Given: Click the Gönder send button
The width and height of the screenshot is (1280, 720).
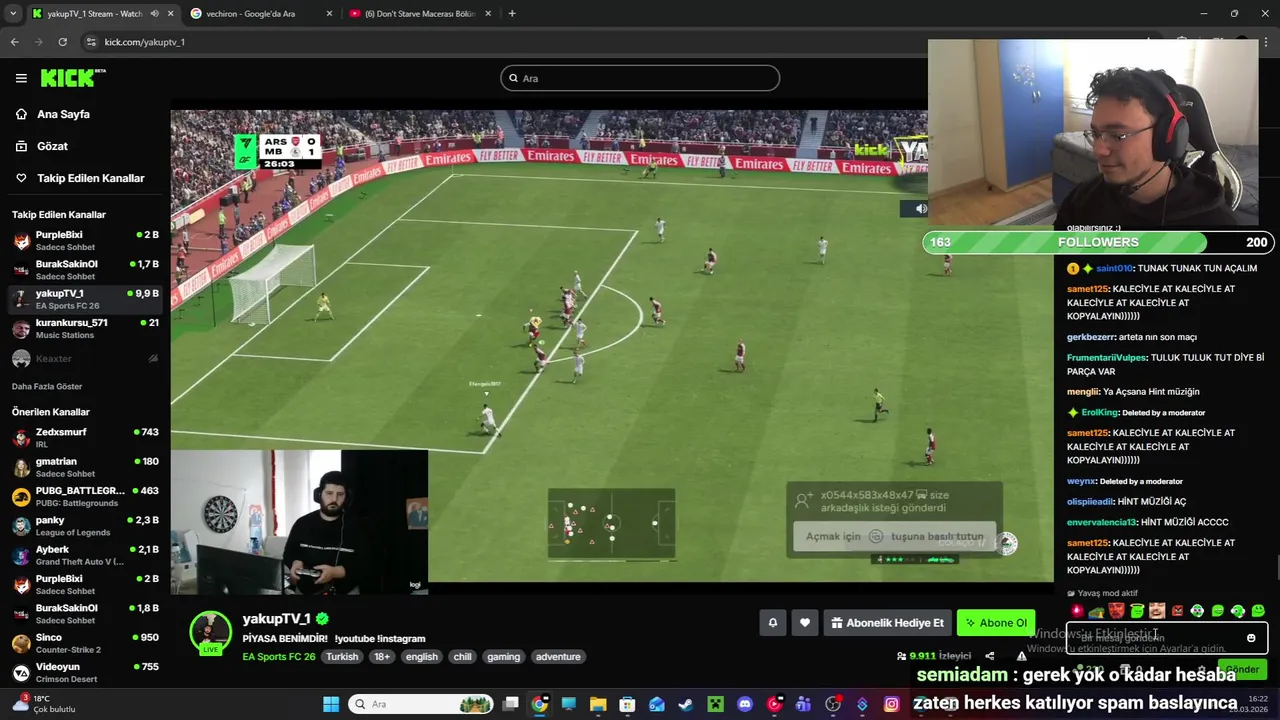Looking at the screenshot, I should click(x=1242, y=669).
